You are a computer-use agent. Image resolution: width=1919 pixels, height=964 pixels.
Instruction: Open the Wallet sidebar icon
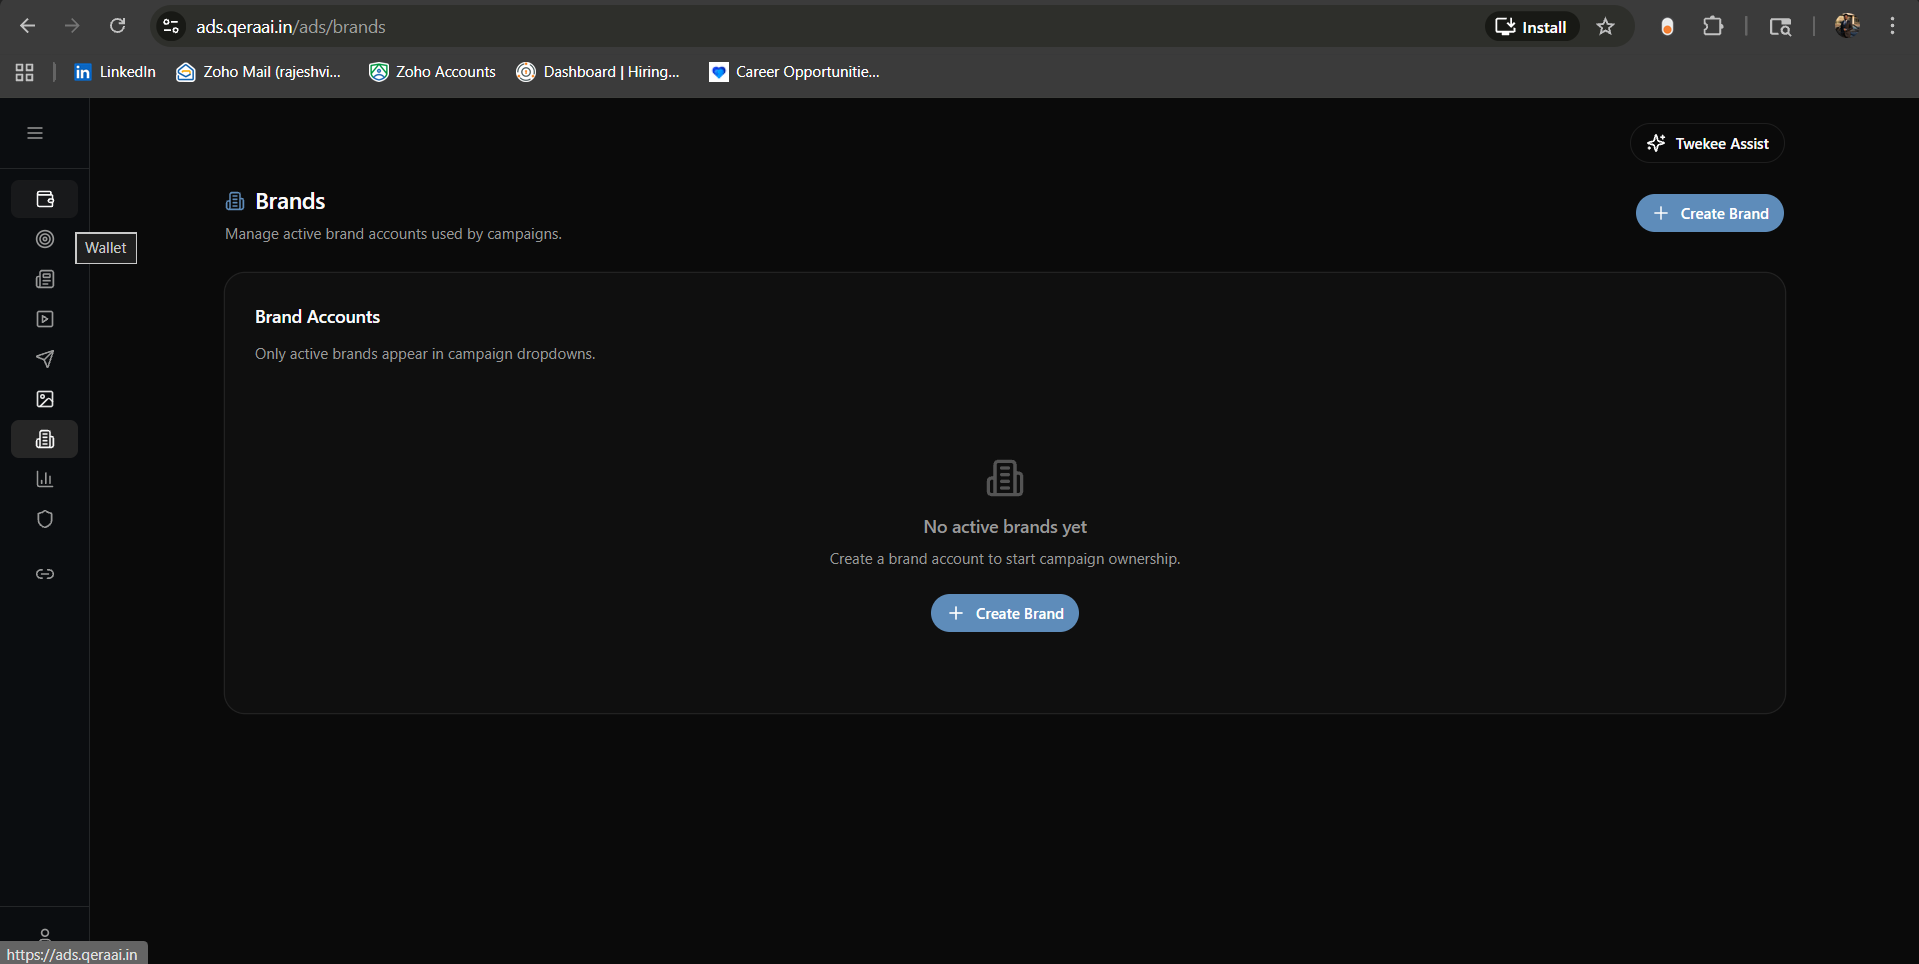coord(45,199)
